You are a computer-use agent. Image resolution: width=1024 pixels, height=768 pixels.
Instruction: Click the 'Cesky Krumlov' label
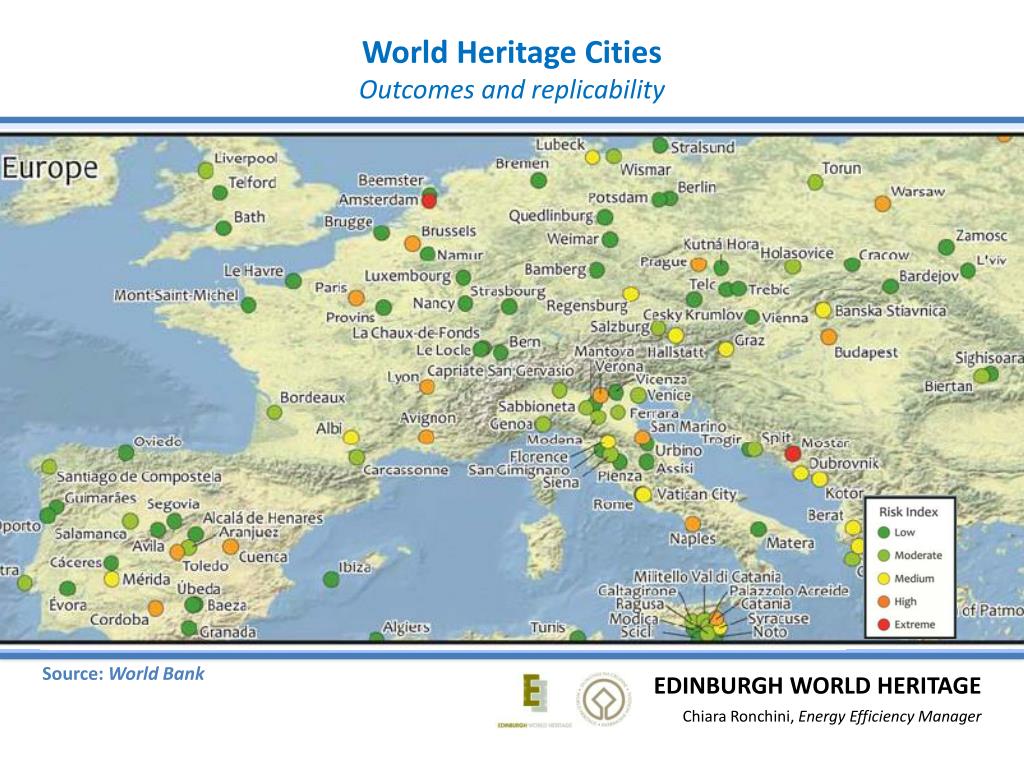click(x=693, y=315)
